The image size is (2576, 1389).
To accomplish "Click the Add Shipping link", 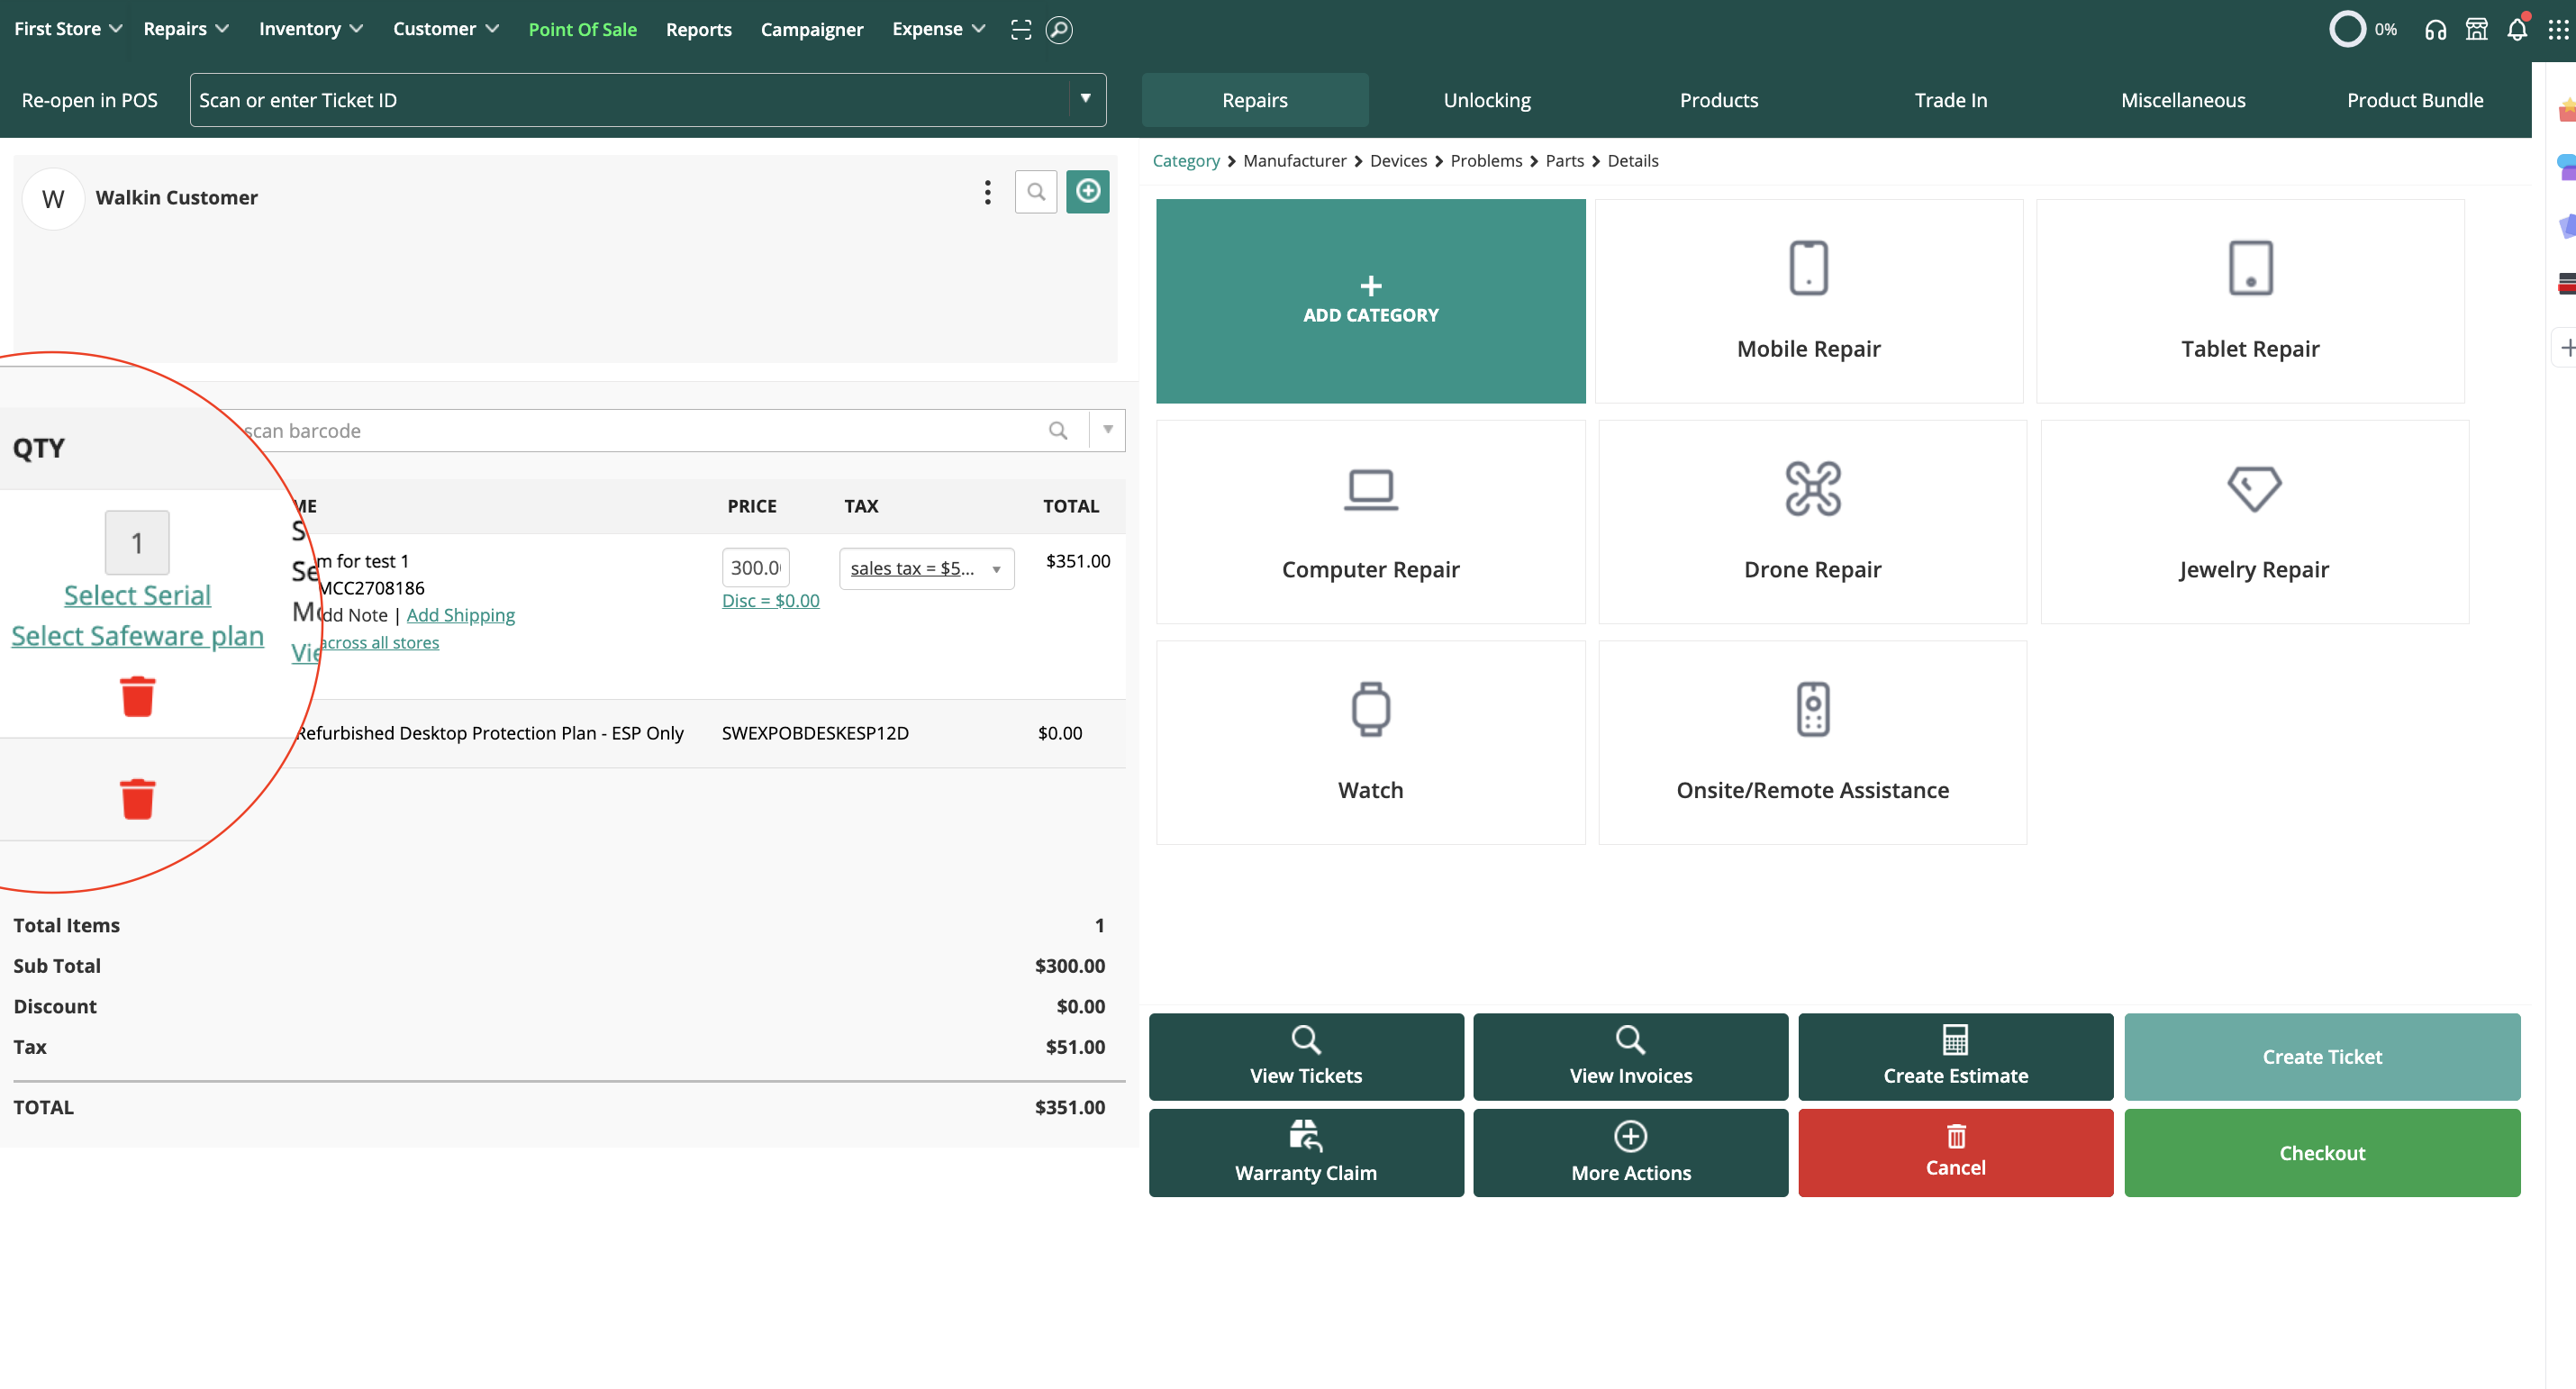I will tap(460, 615).
